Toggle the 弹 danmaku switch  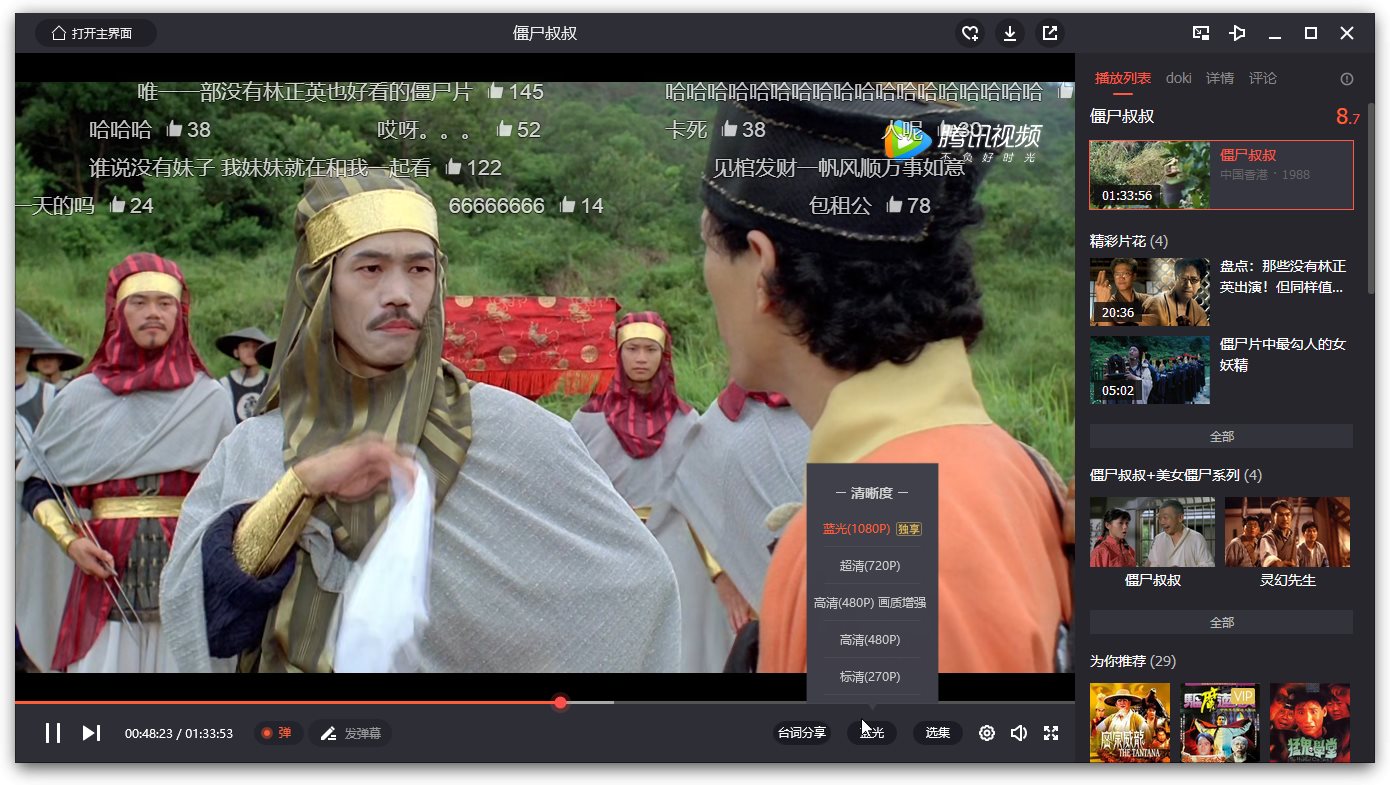coord(277,733)
